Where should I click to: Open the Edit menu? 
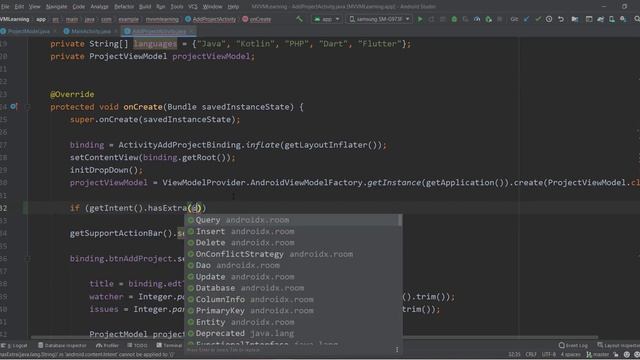tap(19, 7)
